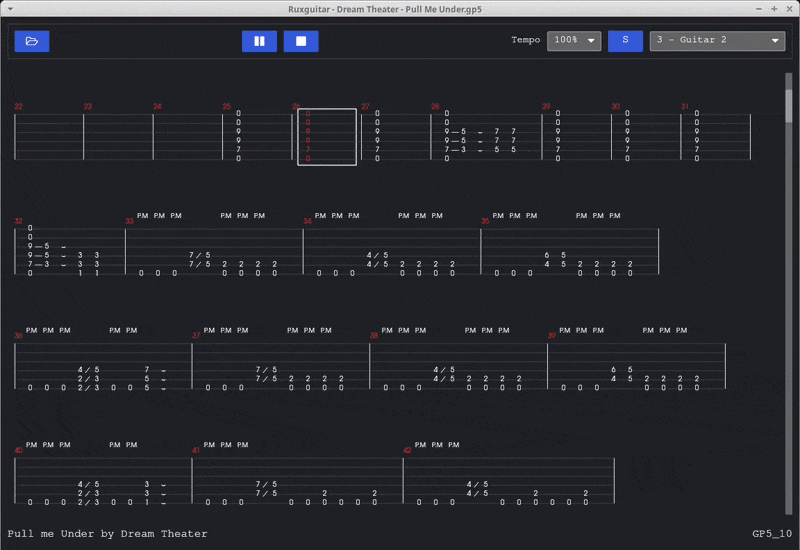The height and width of the screenshot is (550, 800).
Task: Pause playback of the song
Action: tap(259, 41)
